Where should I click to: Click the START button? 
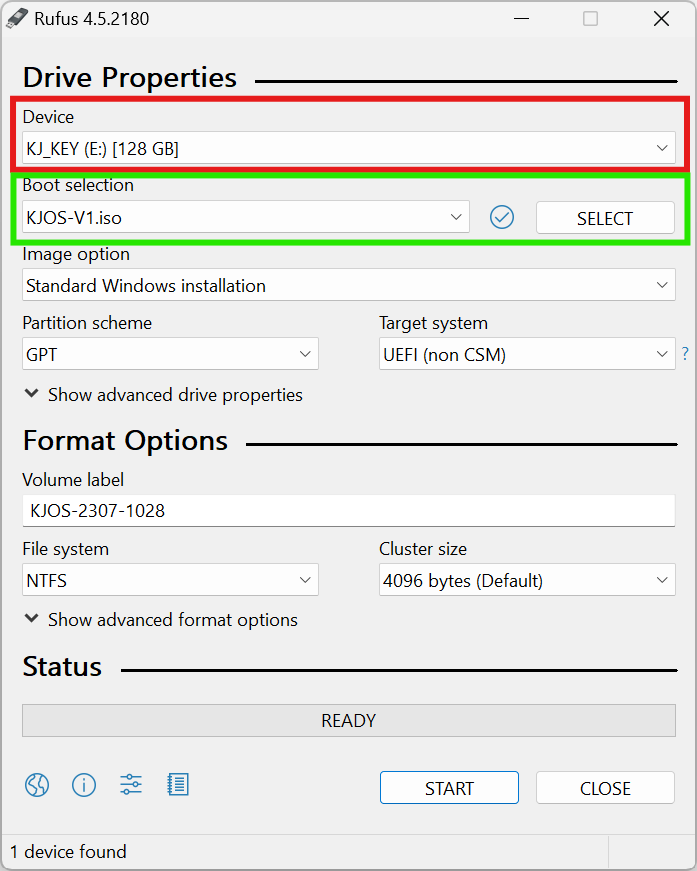(449, 788)
